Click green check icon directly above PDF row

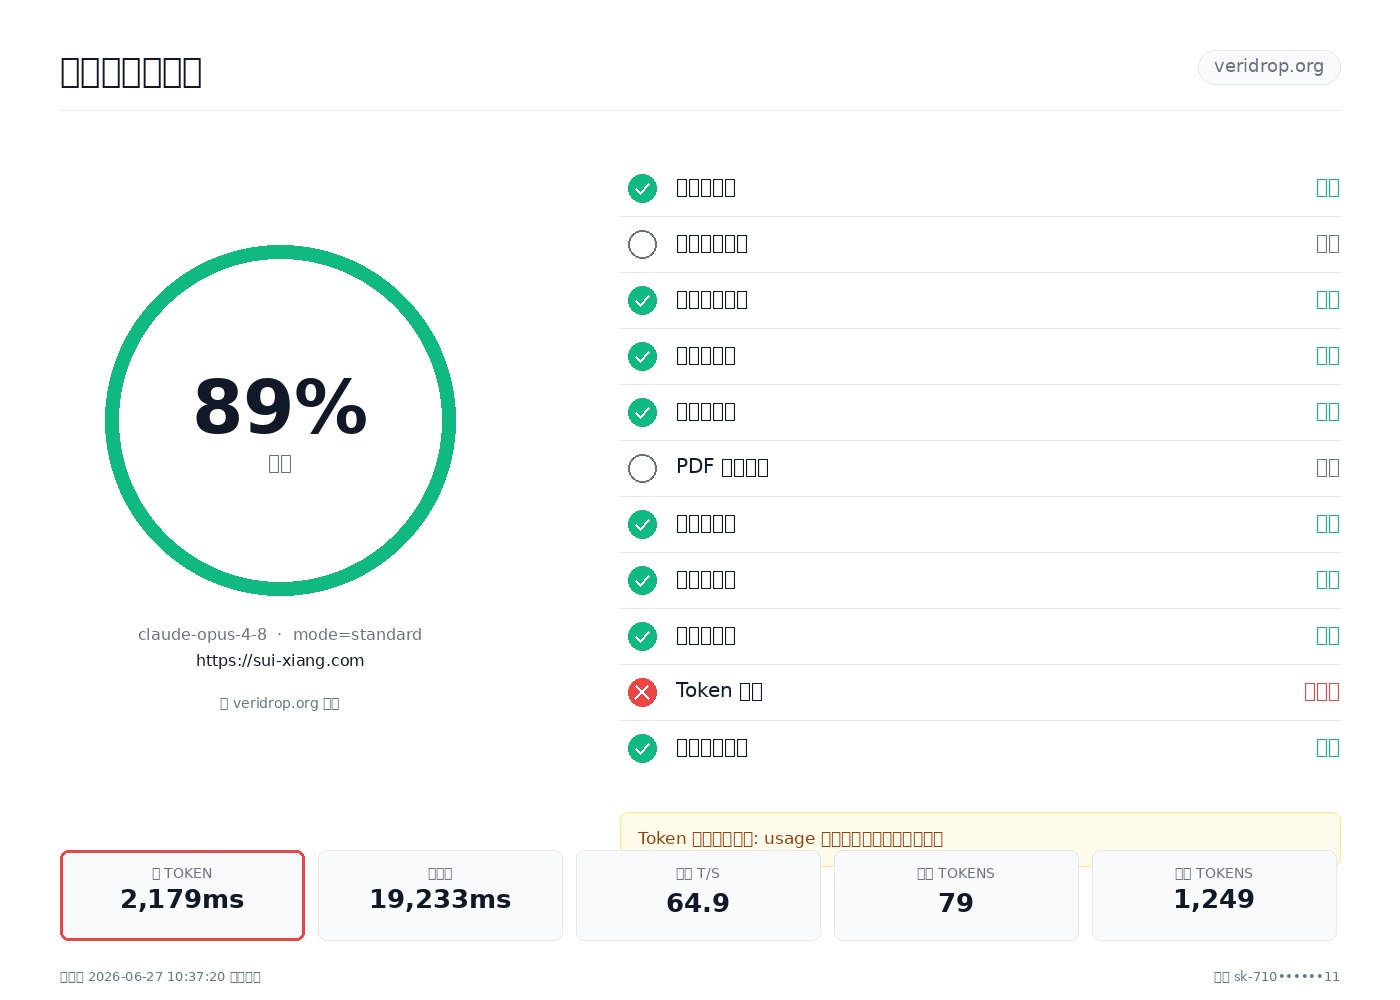[642, 412]
